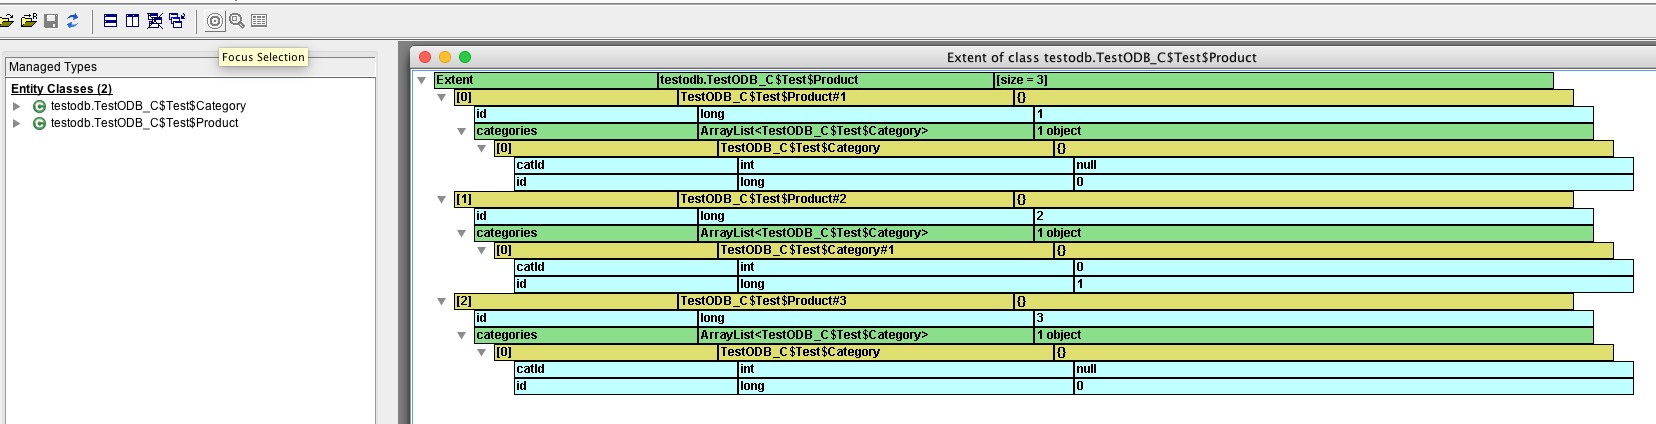Viewport: 1656px width, 424px height.
Task: Collapse the TestODB_C$Test$Product#2 row
Action: [x=442, y=199]
